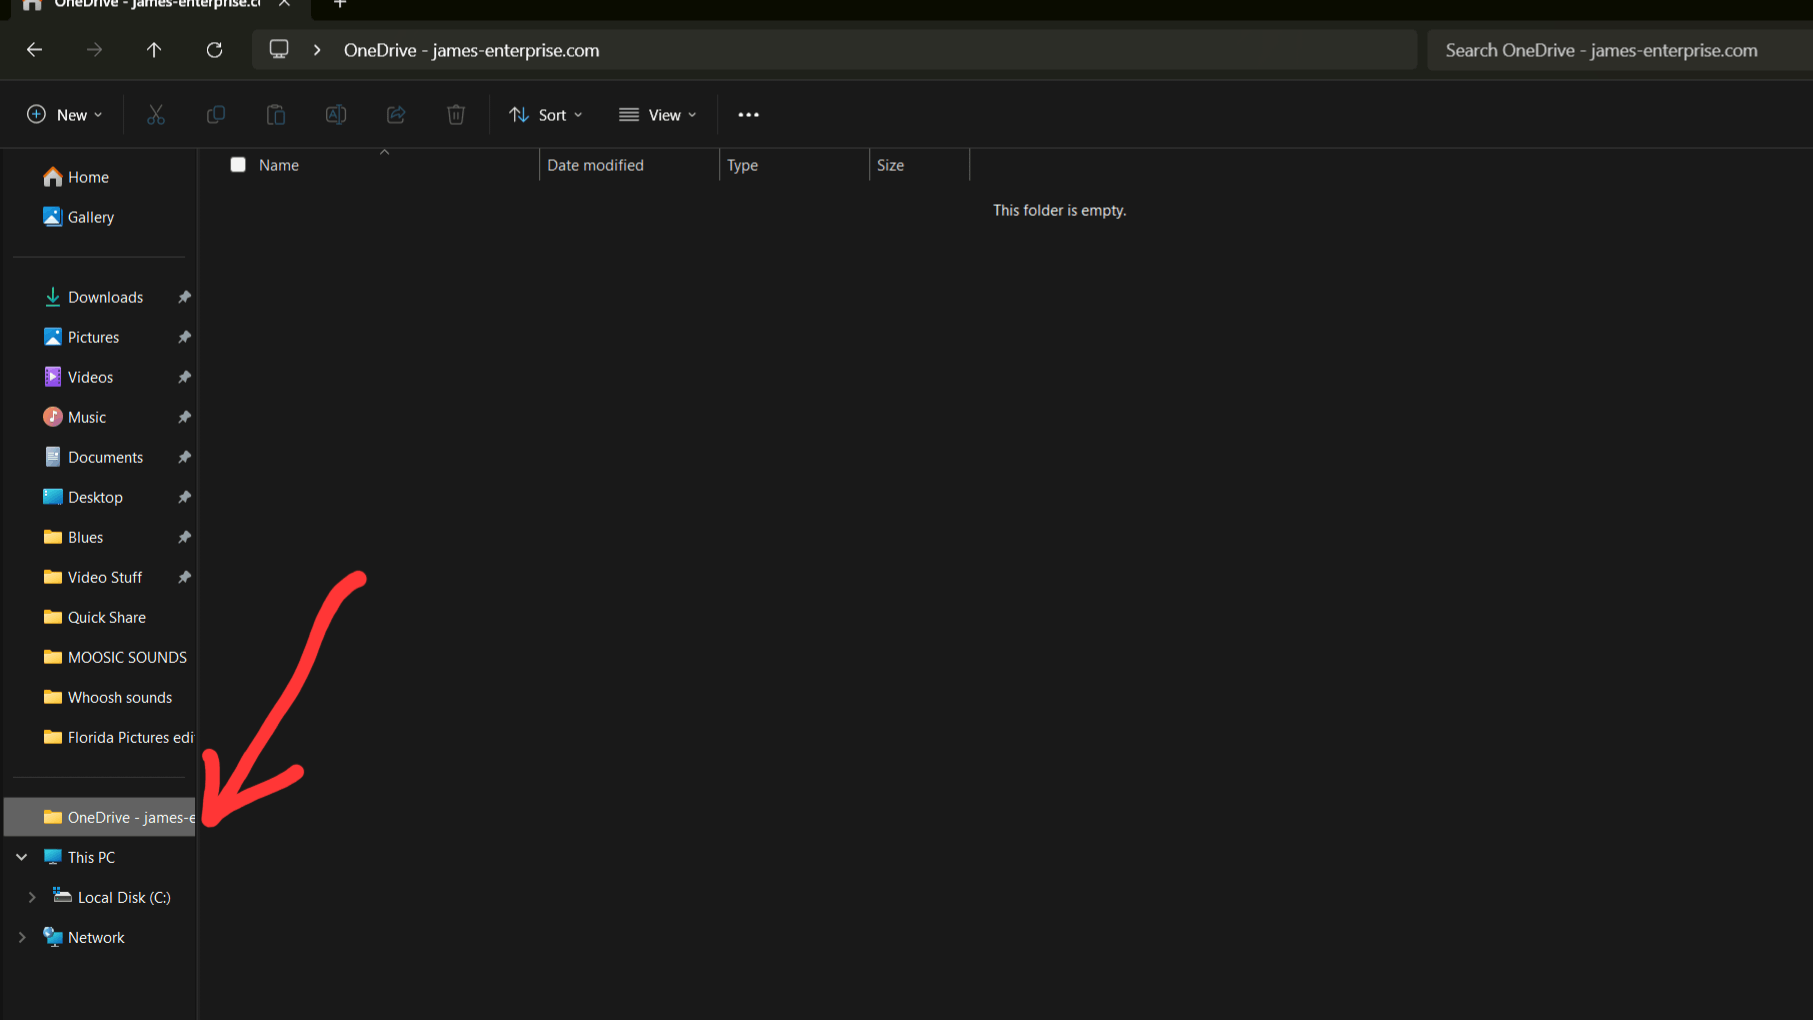This screenshot has width=1813, height=1020.
Task: Click the Share icon in toolbar
Action: pyautogui.click(x=396, y=115)
